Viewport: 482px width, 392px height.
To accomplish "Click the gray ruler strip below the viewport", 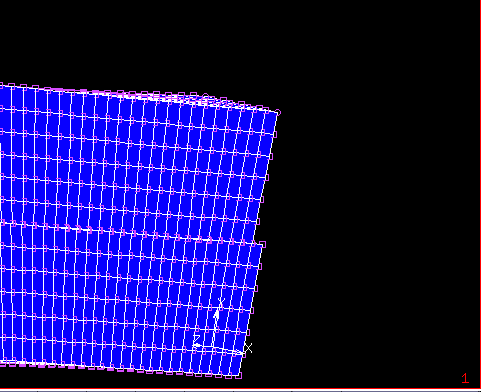I will coord(240,391).
